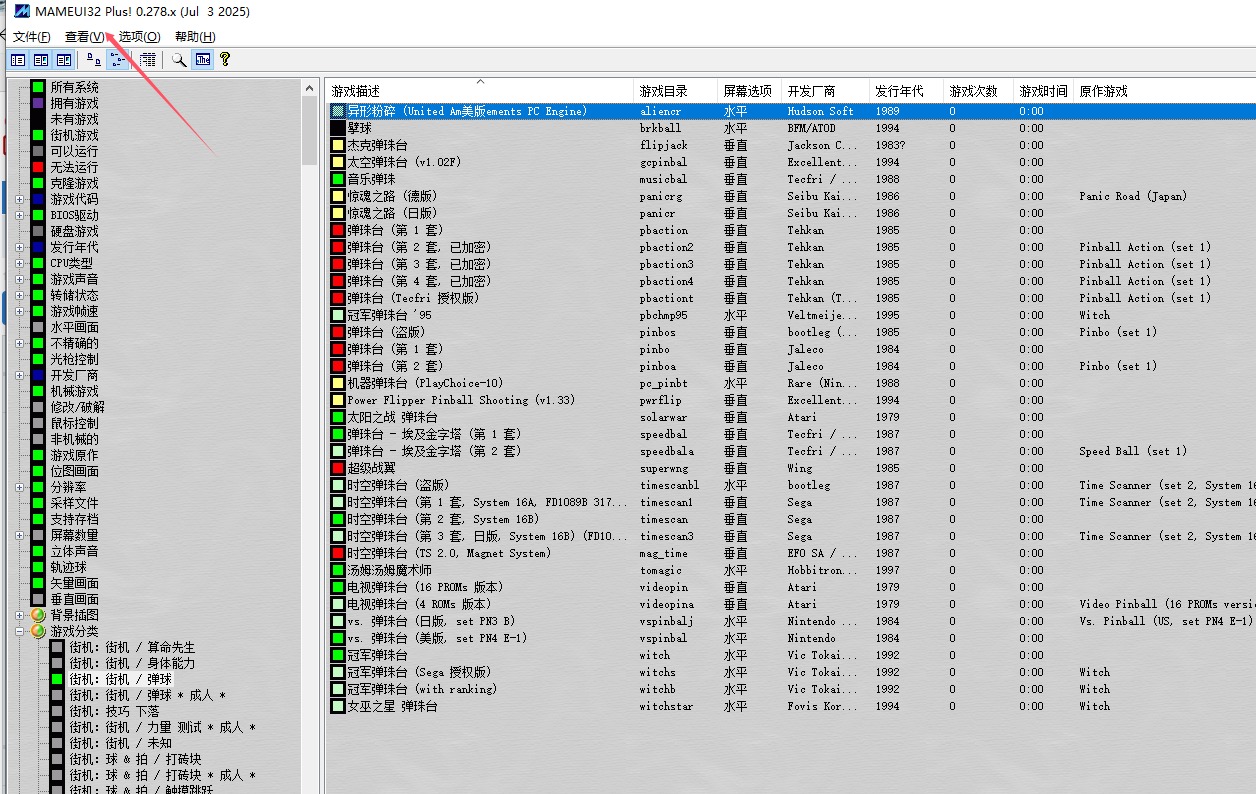Open the yellow question mark help
The width and height of the screenshot is (1256, 794).
[x=225, y=60]
